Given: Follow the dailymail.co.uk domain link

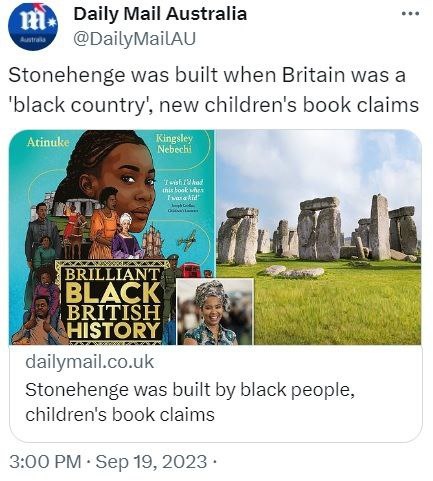Looking at the screenshot, I should click(x=90, y=362).
